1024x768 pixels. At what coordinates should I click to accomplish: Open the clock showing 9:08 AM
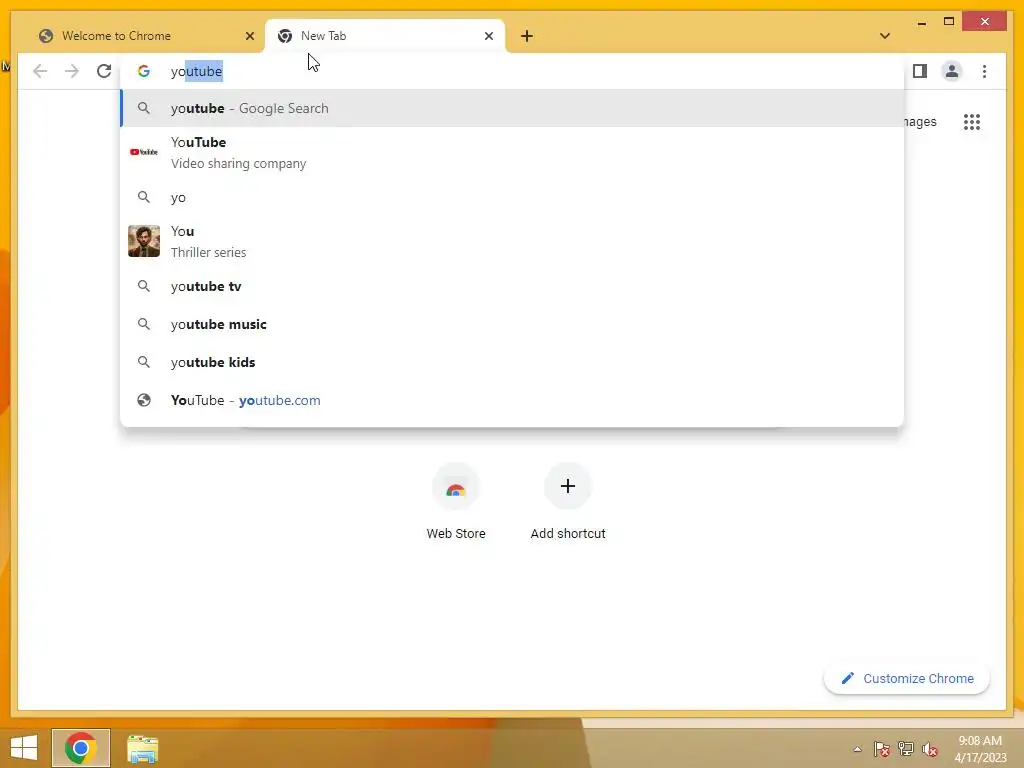point(980,748)
